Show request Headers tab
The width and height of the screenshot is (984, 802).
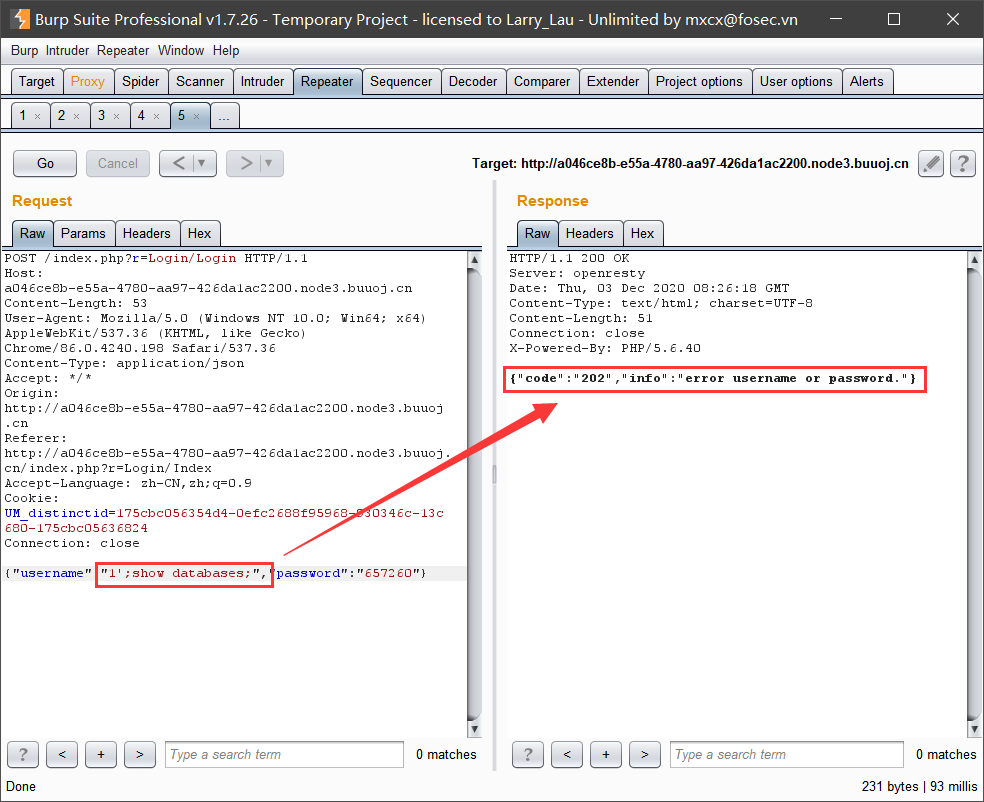(147, 233)
